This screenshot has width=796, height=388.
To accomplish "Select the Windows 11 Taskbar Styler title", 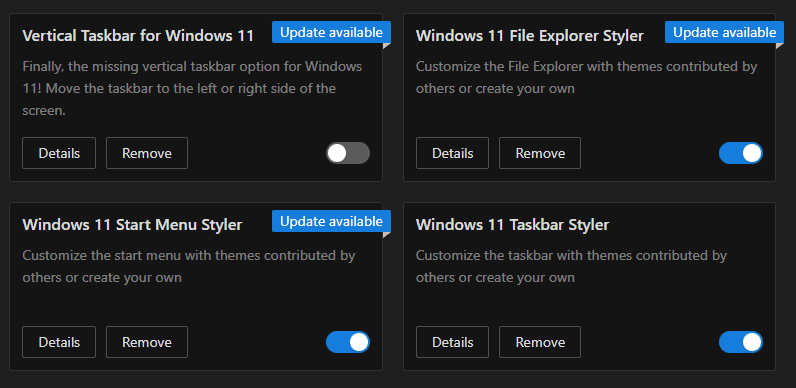I will 512,225.
